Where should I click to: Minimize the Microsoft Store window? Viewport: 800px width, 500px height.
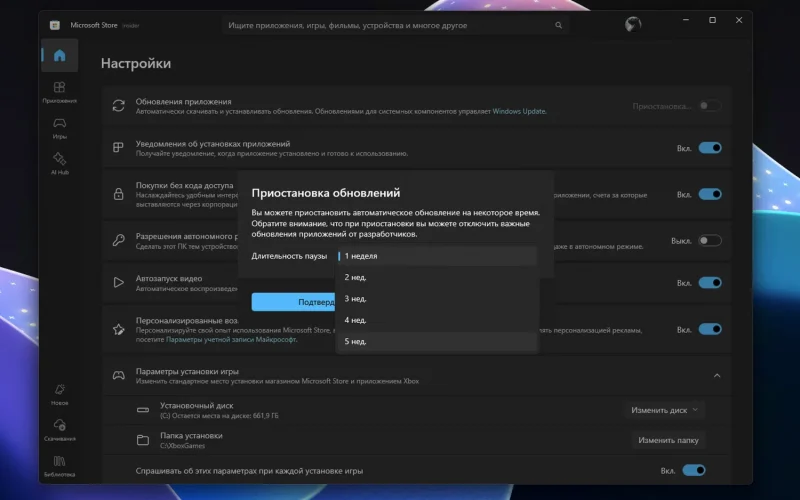[x=686, y=20]
